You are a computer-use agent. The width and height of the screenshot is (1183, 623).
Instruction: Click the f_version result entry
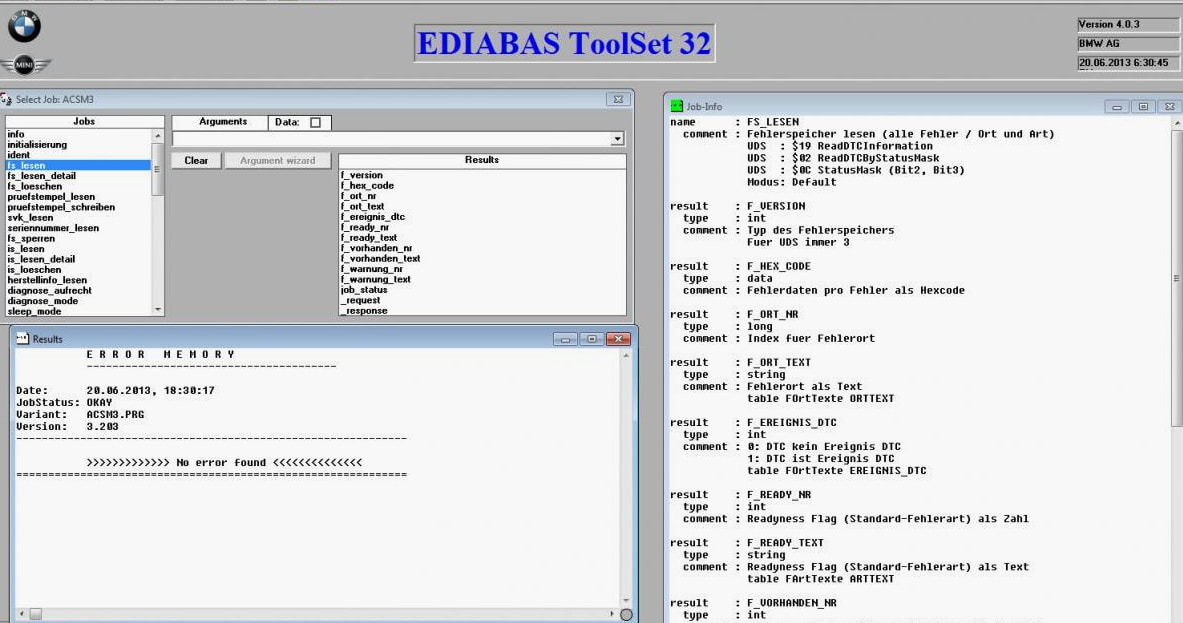[361, 175]
